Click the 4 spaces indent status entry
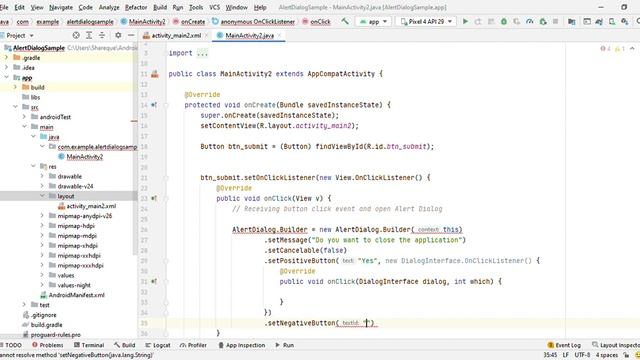Screen dimensions: 640x360 tap(607, 355)
